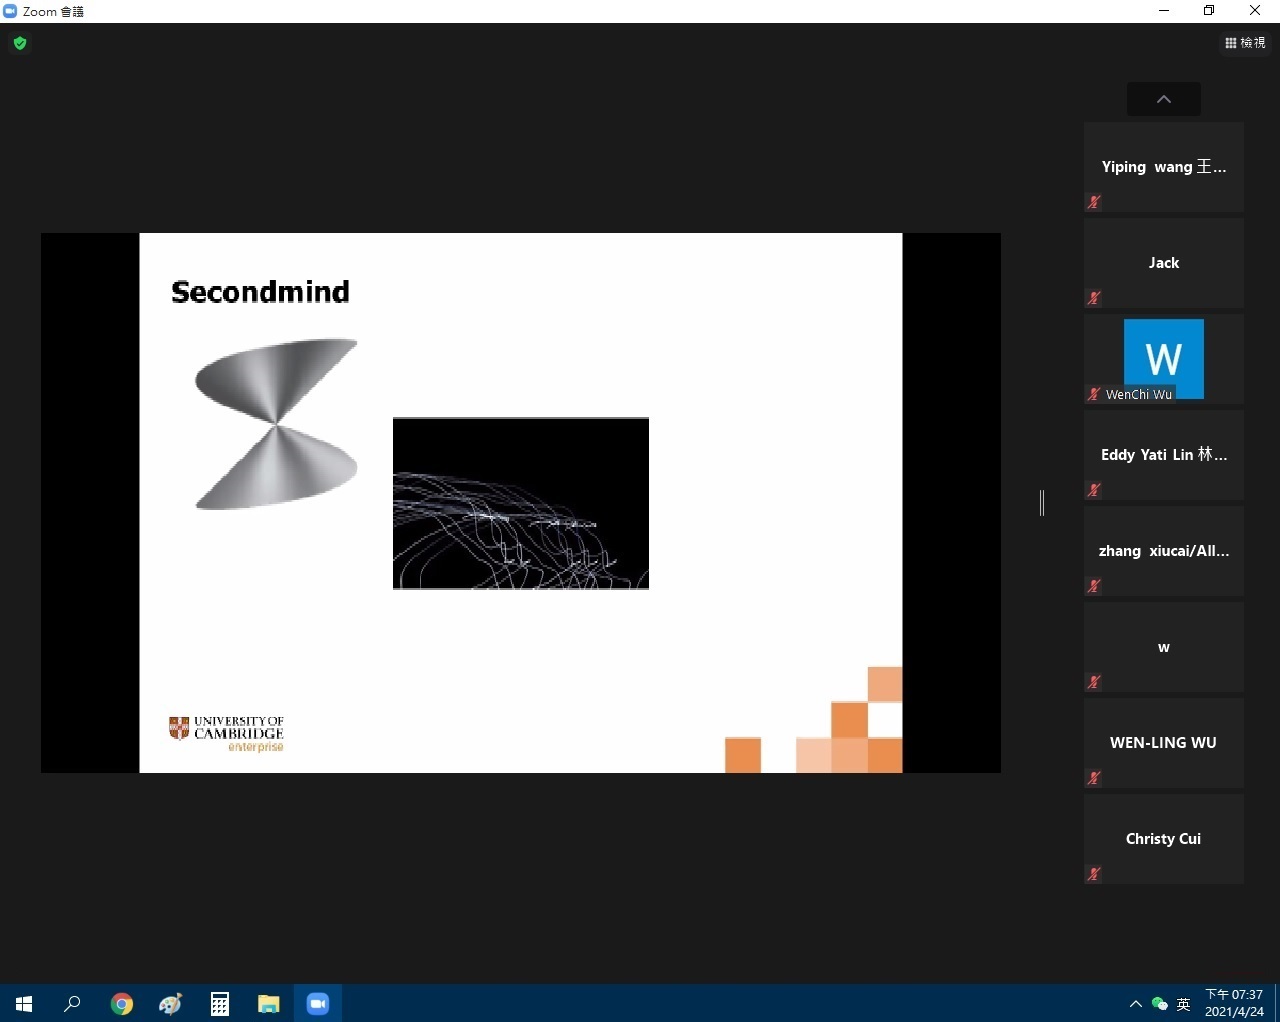Open Windows taskbar search
1280x1022 pixels.
(x=72, y=1003)
